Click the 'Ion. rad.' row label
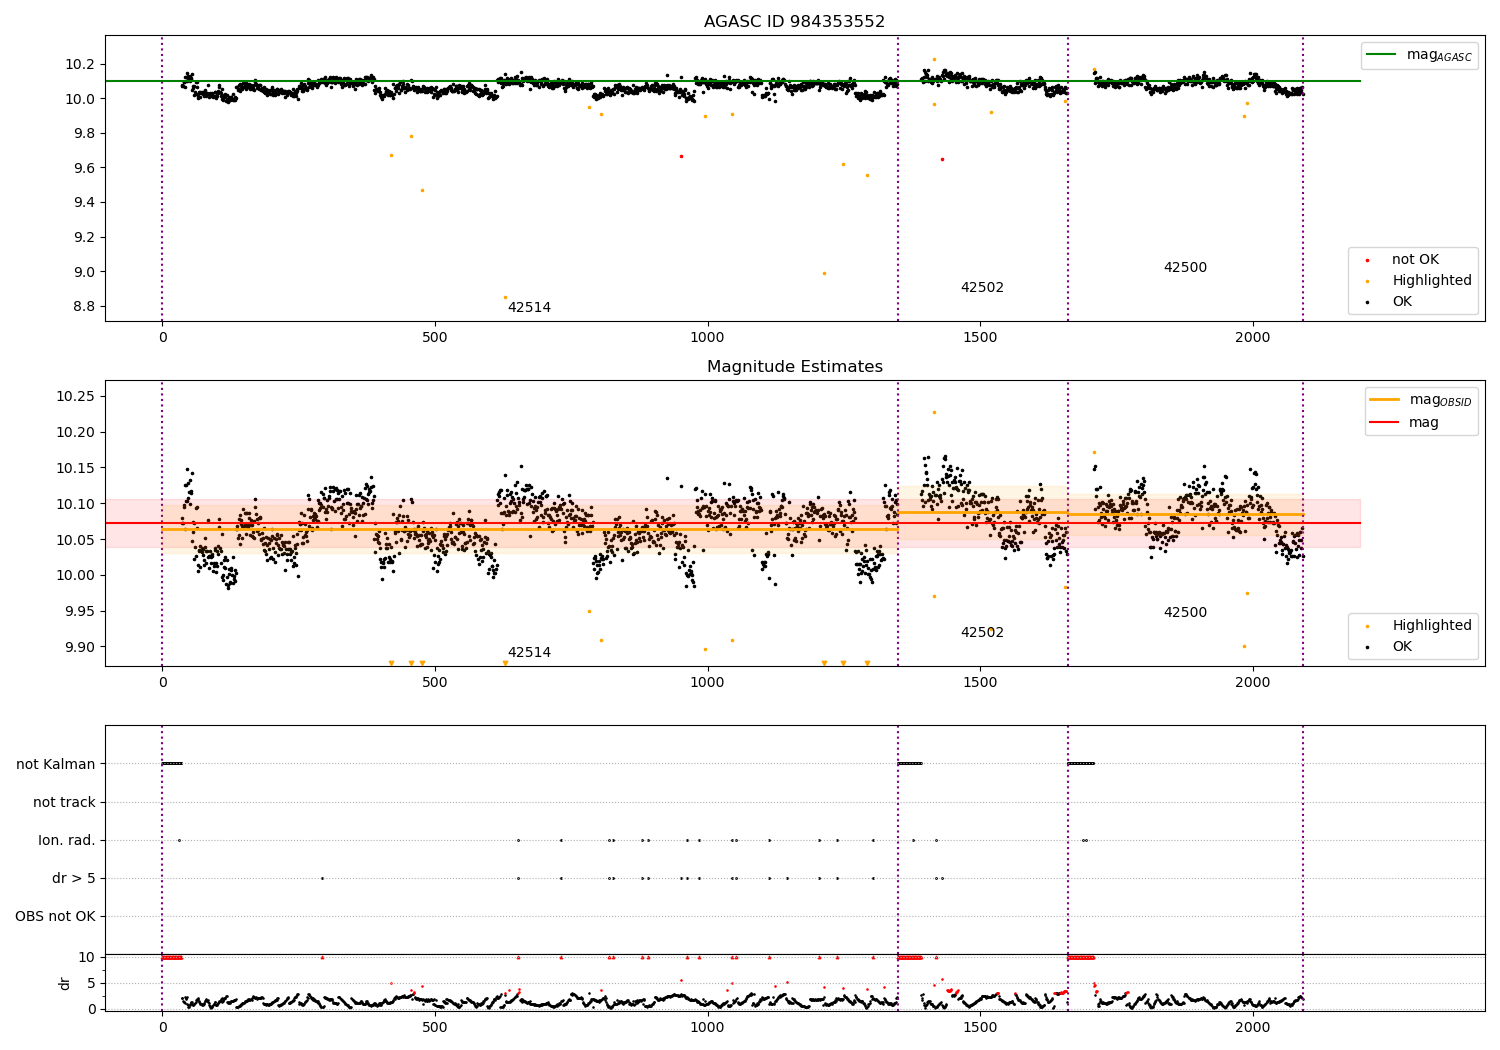Viewport: 1500px width, 1050px height. (x=67, y=840)
